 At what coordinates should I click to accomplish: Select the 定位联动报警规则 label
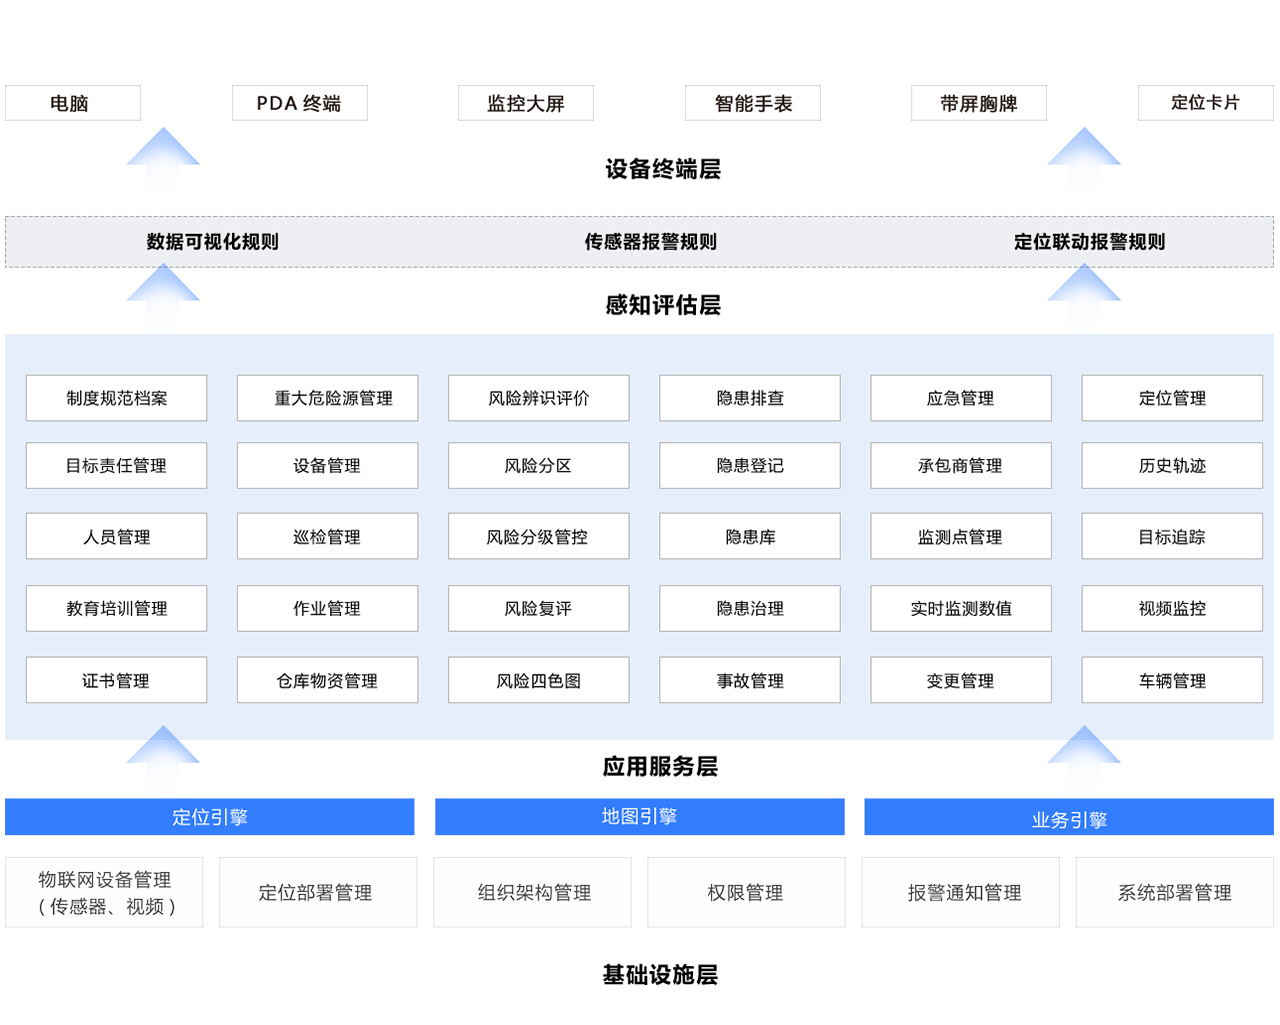pyautogui.click(x=1089, y=242)
